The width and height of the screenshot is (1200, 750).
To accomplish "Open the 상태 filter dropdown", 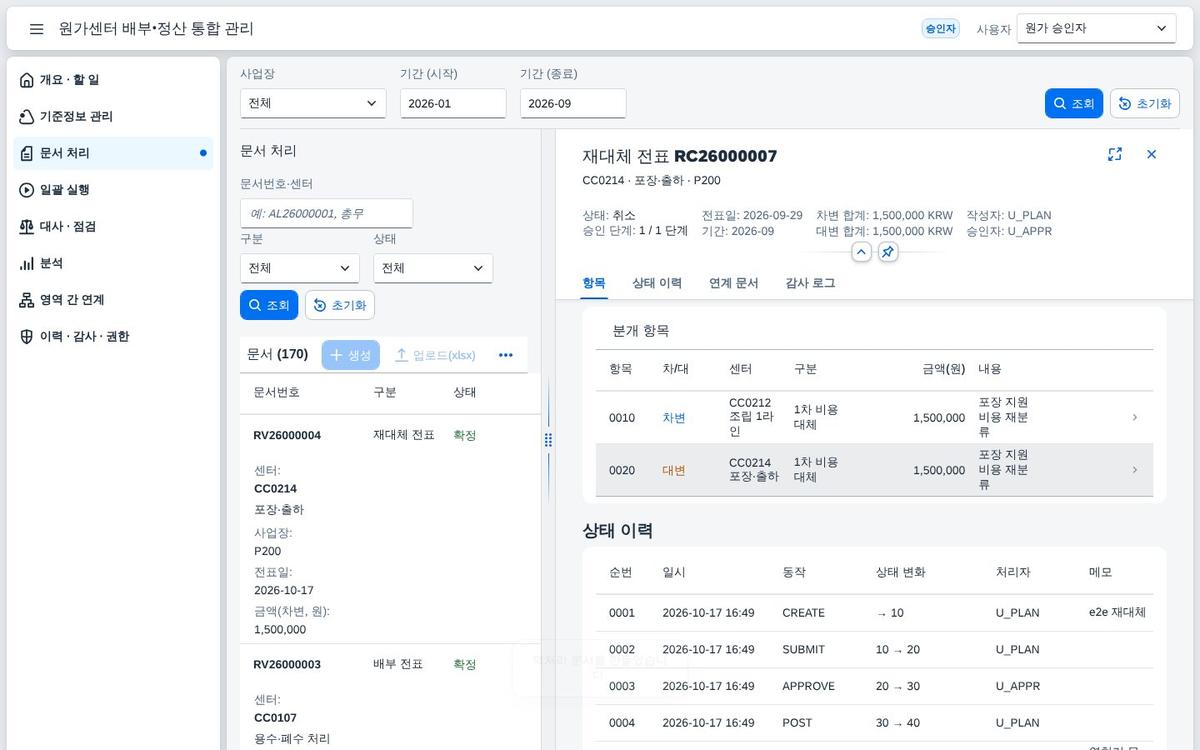I will [x=433, y=268].
